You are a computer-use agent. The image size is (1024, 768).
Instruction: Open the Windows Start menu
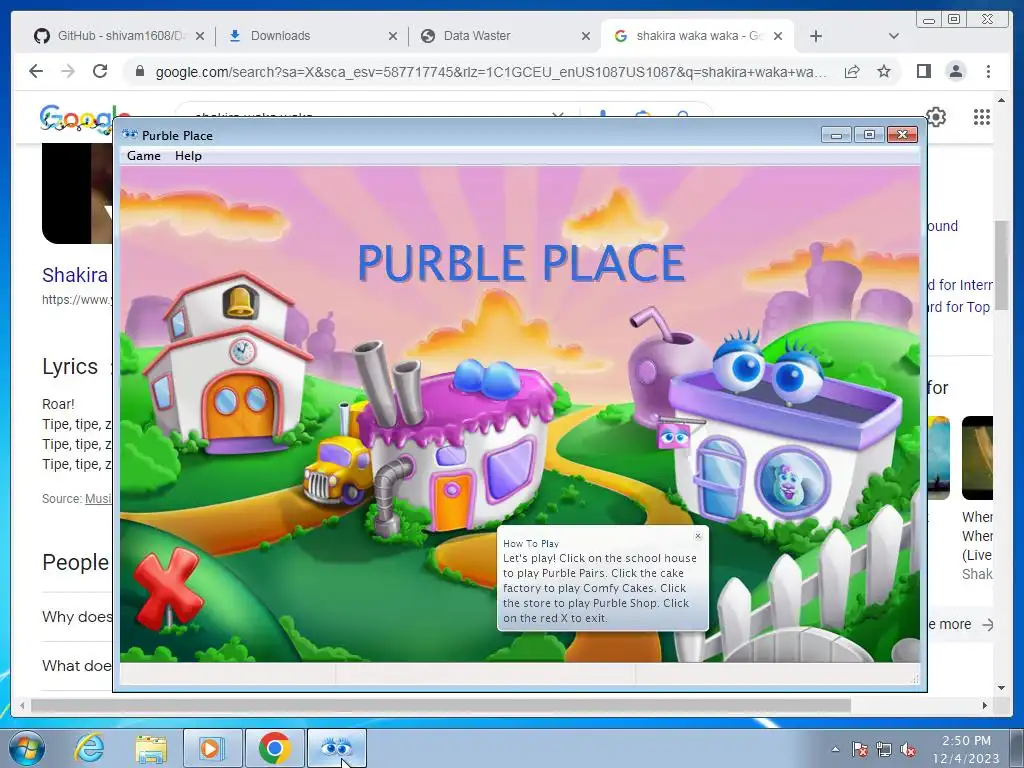[x=27, y=748]
